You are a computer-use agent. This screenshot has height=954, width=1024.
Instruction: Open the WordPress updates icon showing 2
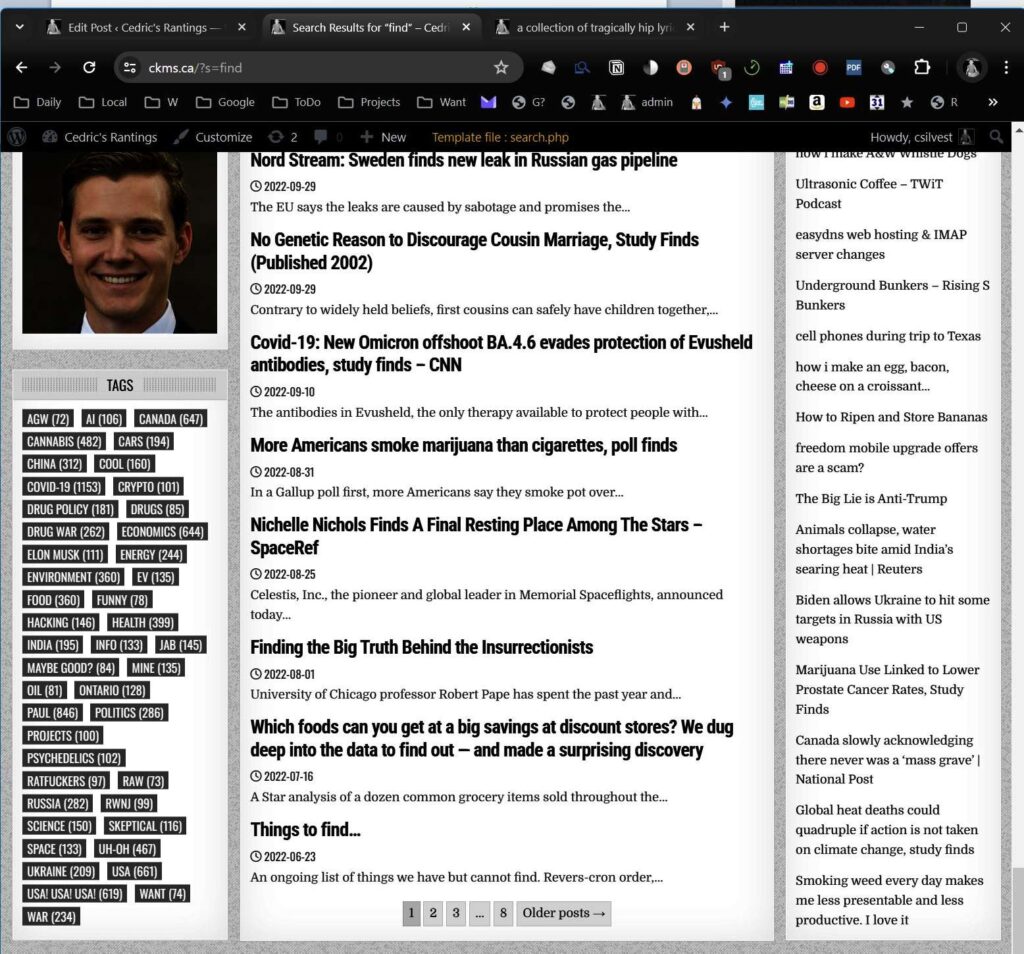[x=283, y=137]
